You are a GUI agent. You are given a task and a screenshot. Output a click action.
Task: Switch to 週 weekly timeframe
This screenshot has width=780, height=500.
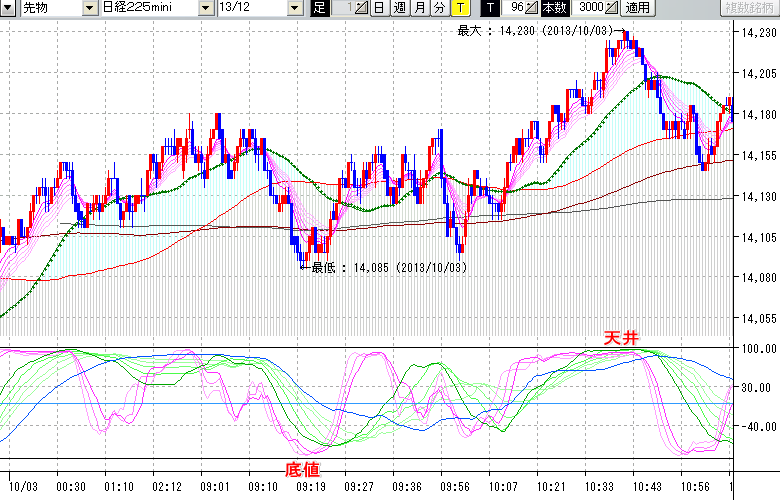pyautogui.click(x=399, y=8)
